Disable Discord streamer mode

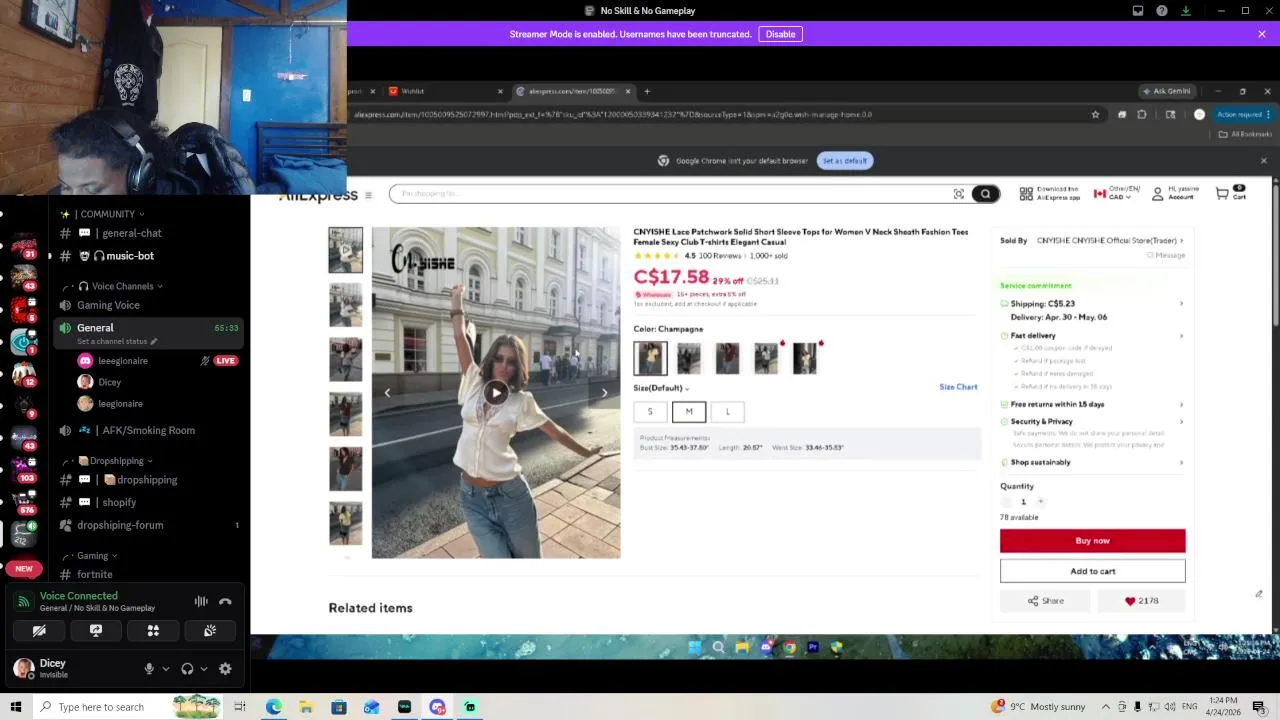[x=781, y=34]
